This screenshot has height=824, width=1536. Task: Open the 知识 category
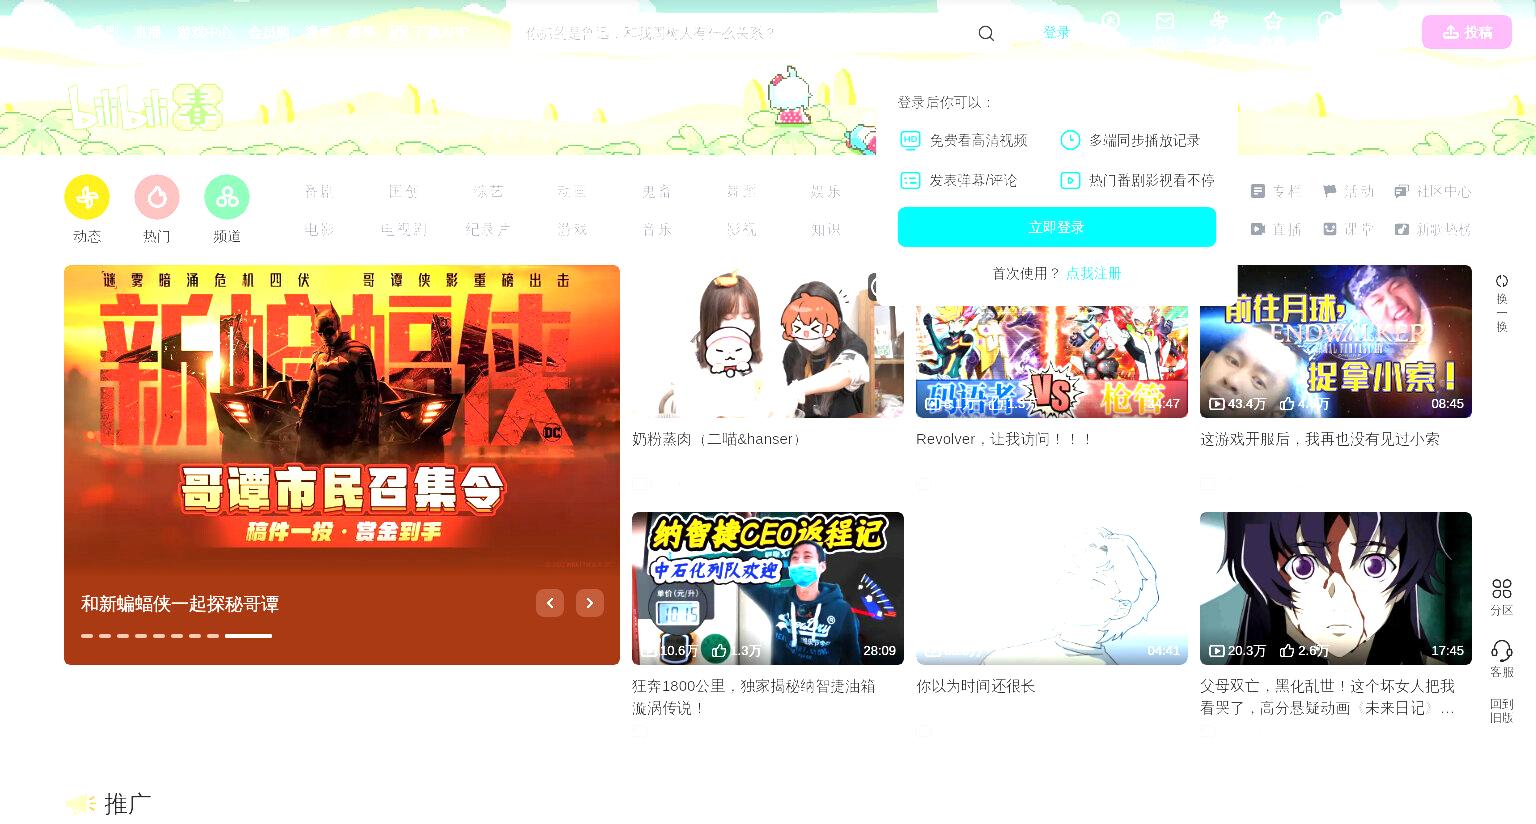[x=826, y=229]
